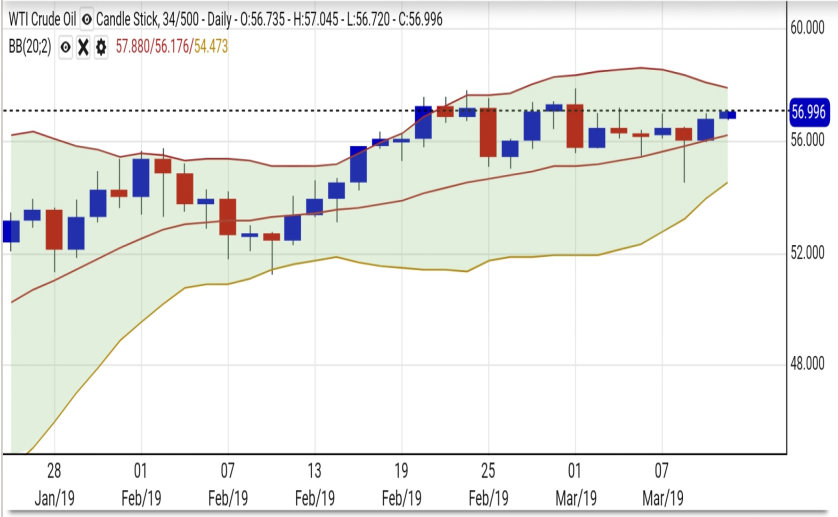This screenshot has height=517, width=838.
Task: Click the 48.000 price axis label
Action: point(808,364)
